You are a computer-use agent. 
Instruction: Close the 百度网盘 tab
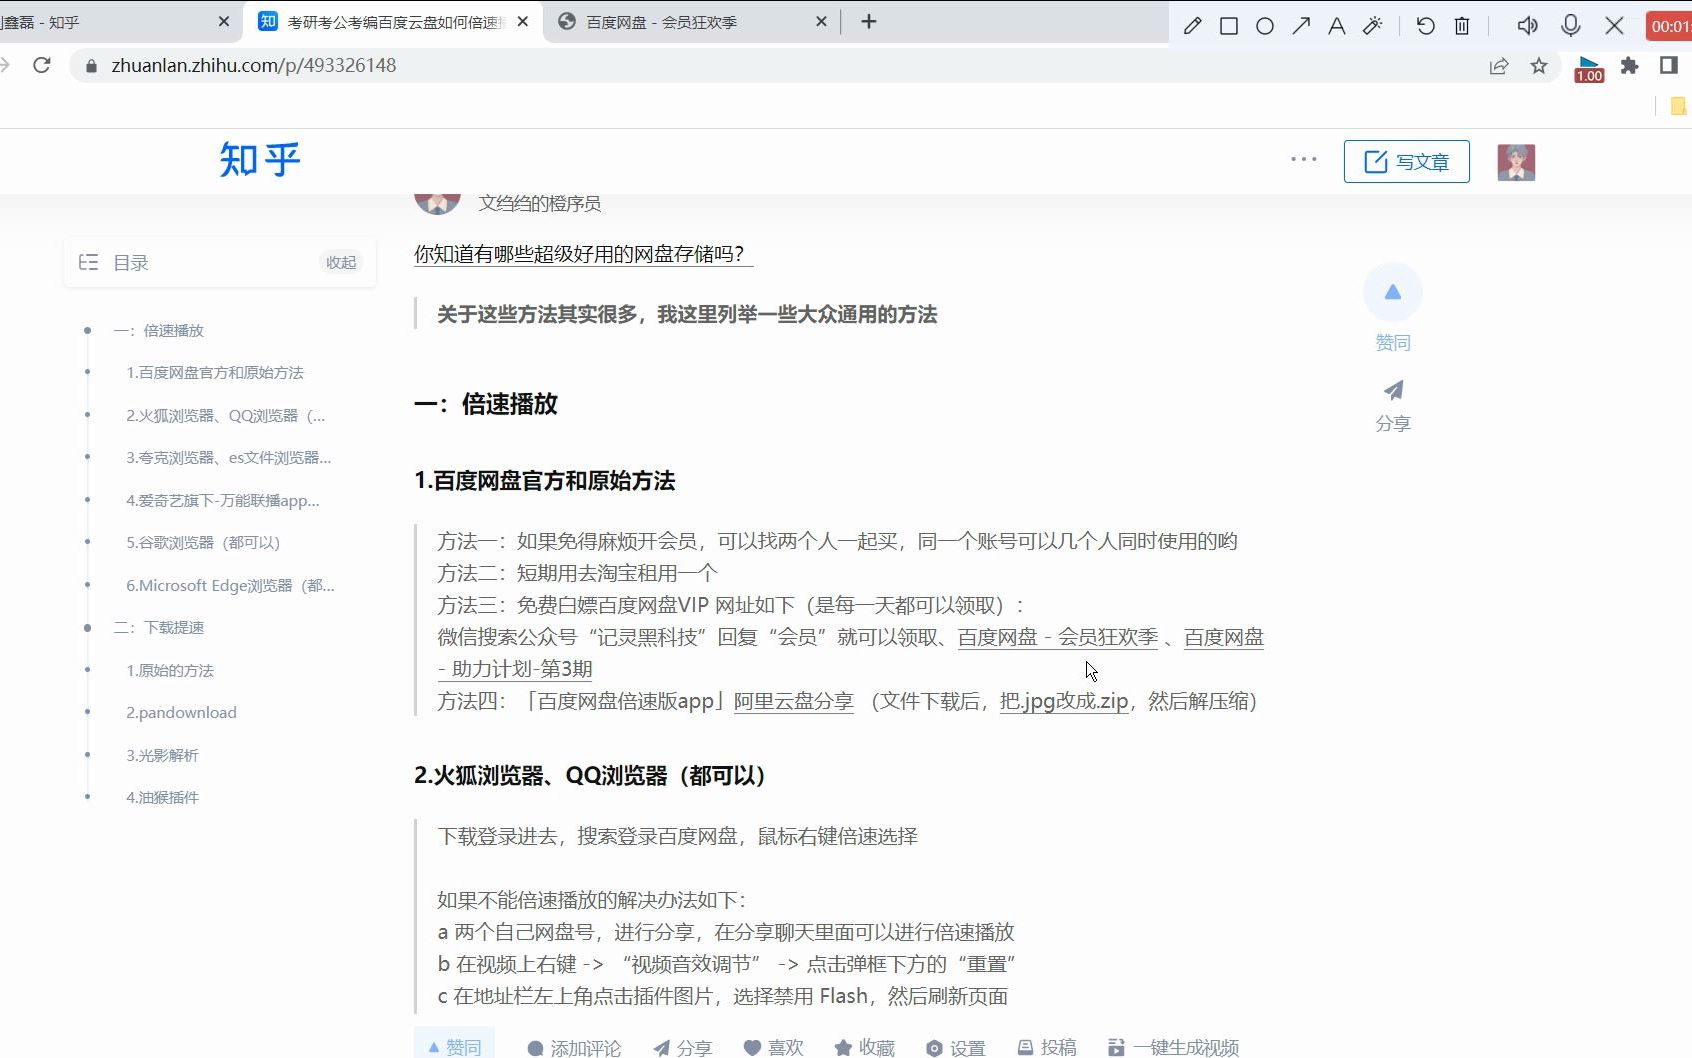click(822, 21)
